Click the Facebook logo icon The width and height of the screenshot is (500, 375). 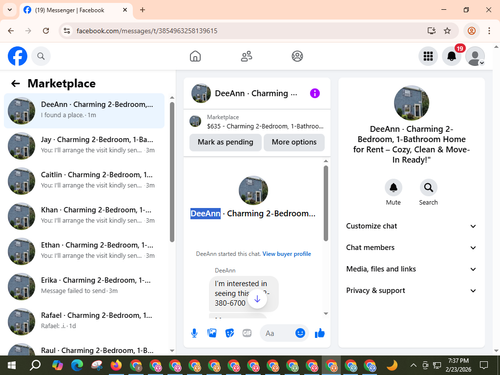coord(17,56)
